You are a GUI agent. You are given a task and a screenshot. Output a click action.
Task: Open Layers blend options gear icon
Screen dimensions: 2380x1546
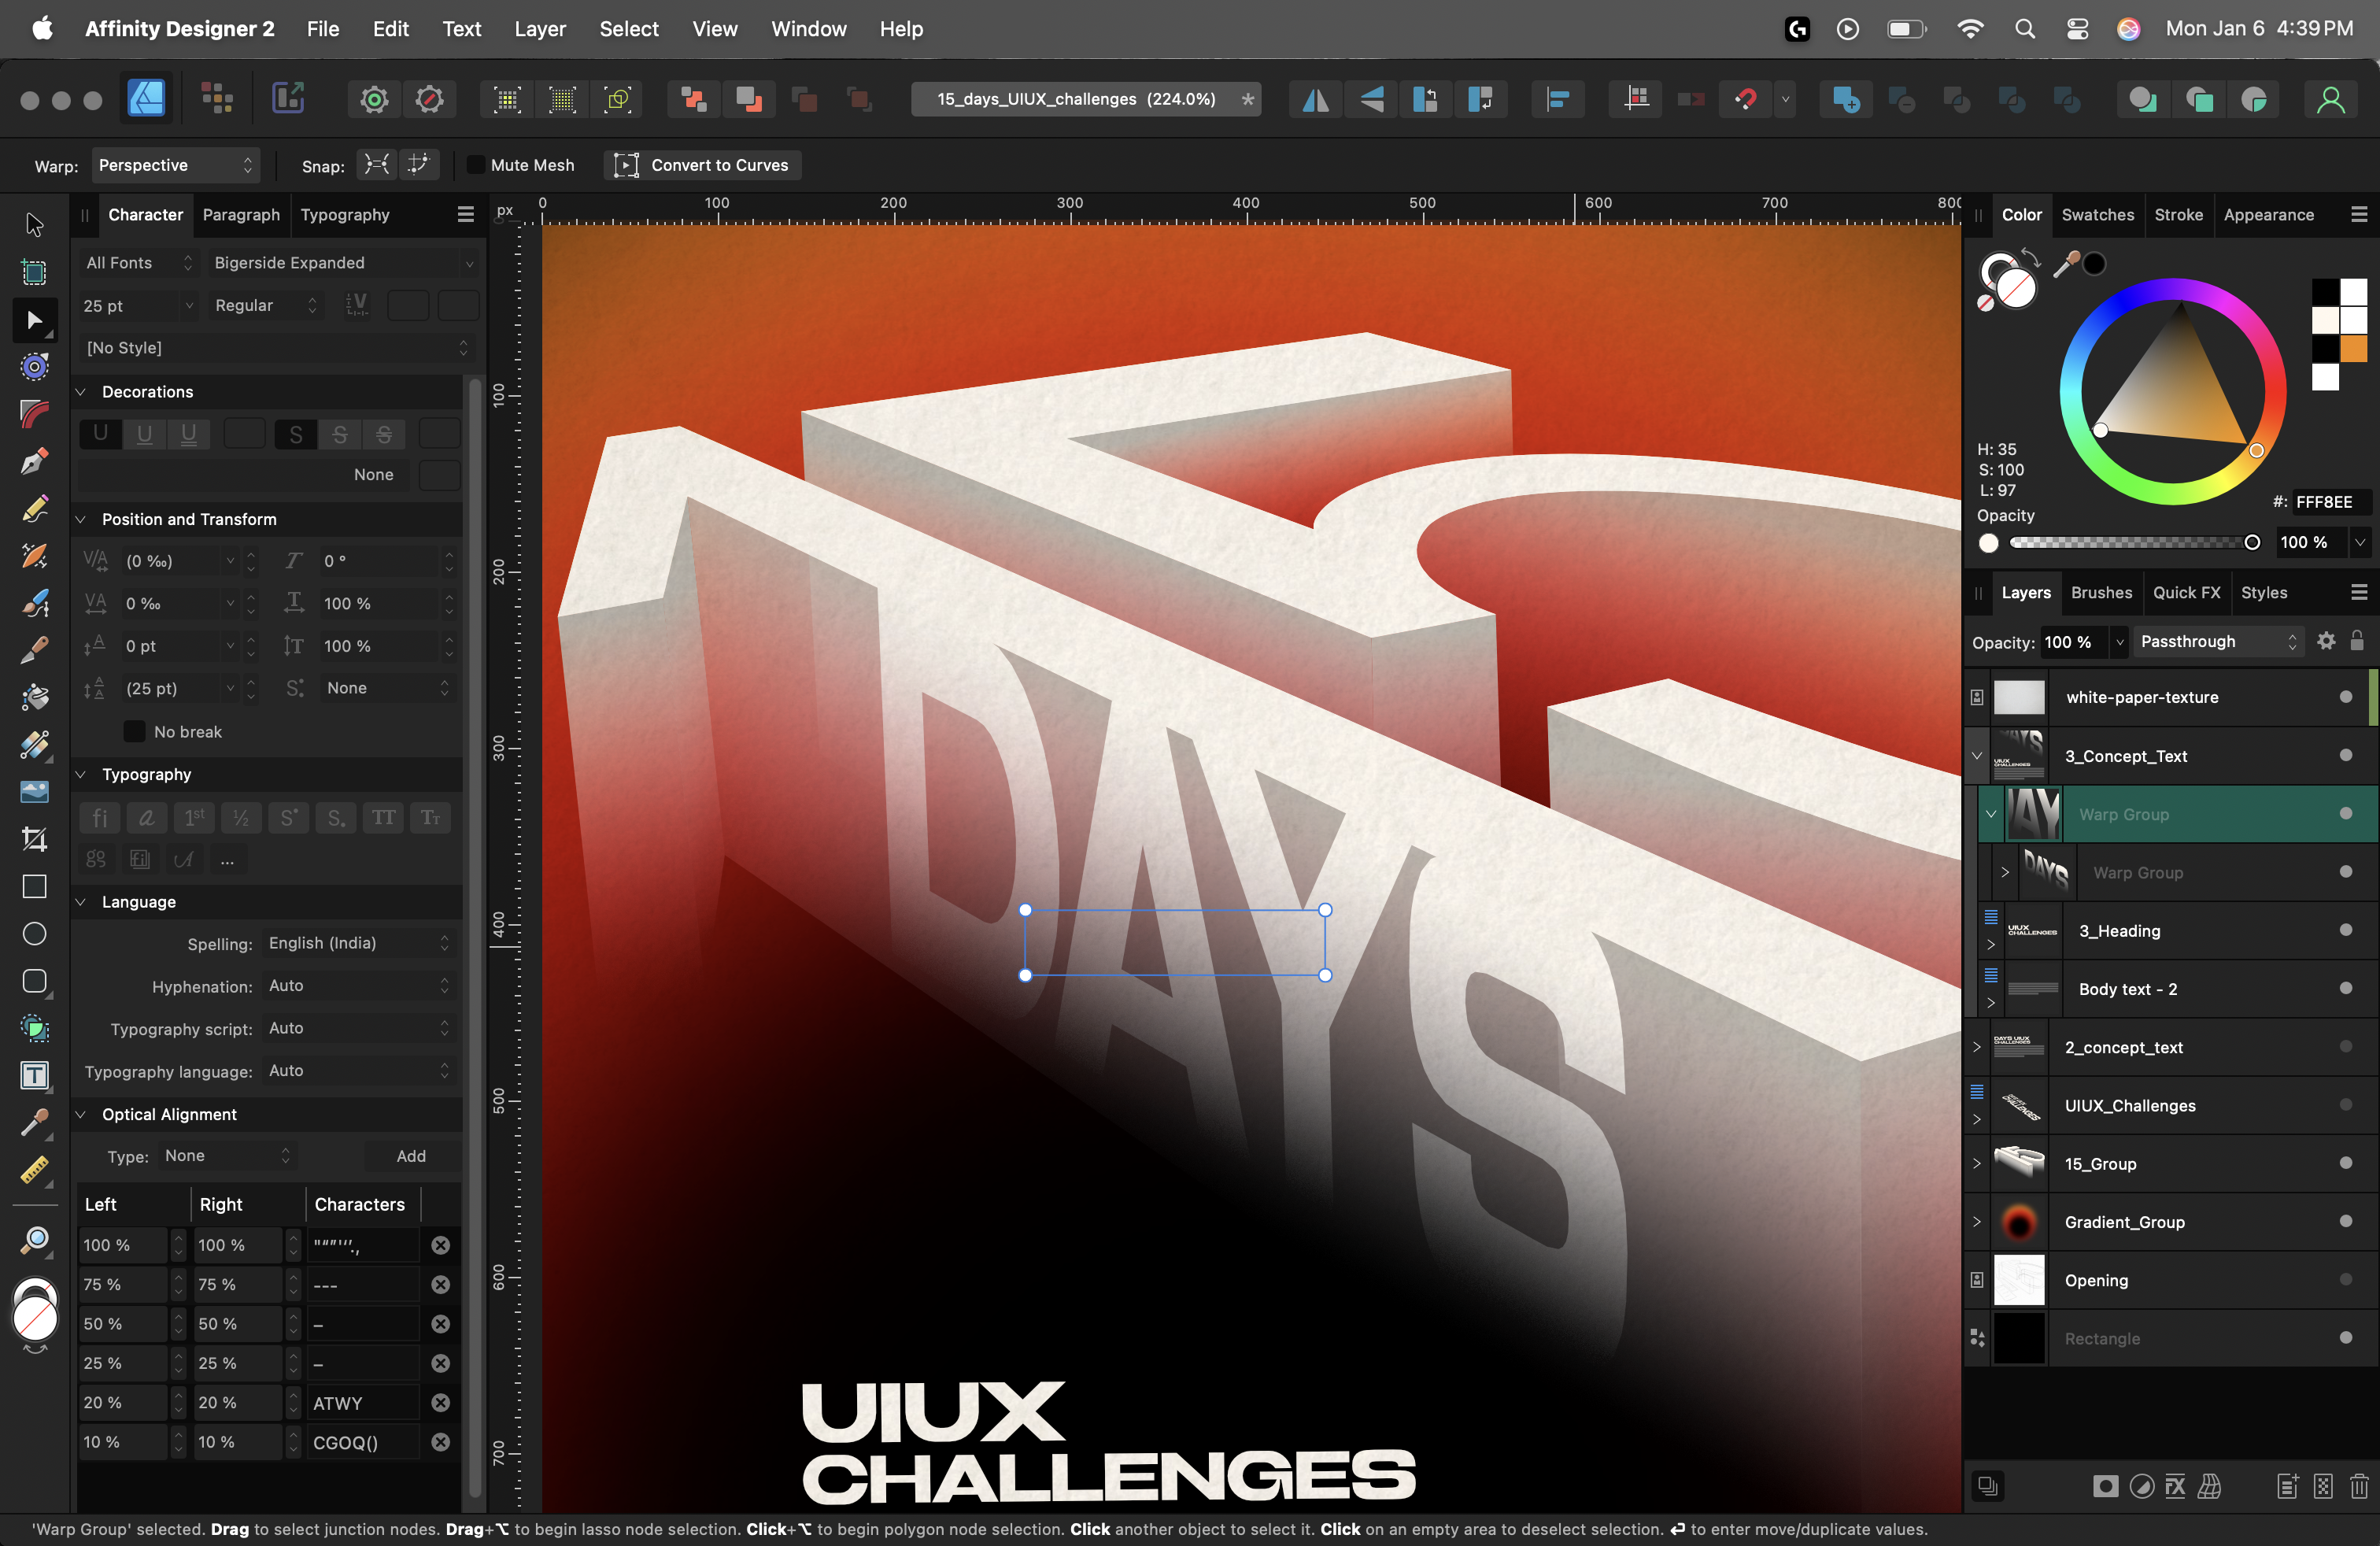[x=2326, y=641]
